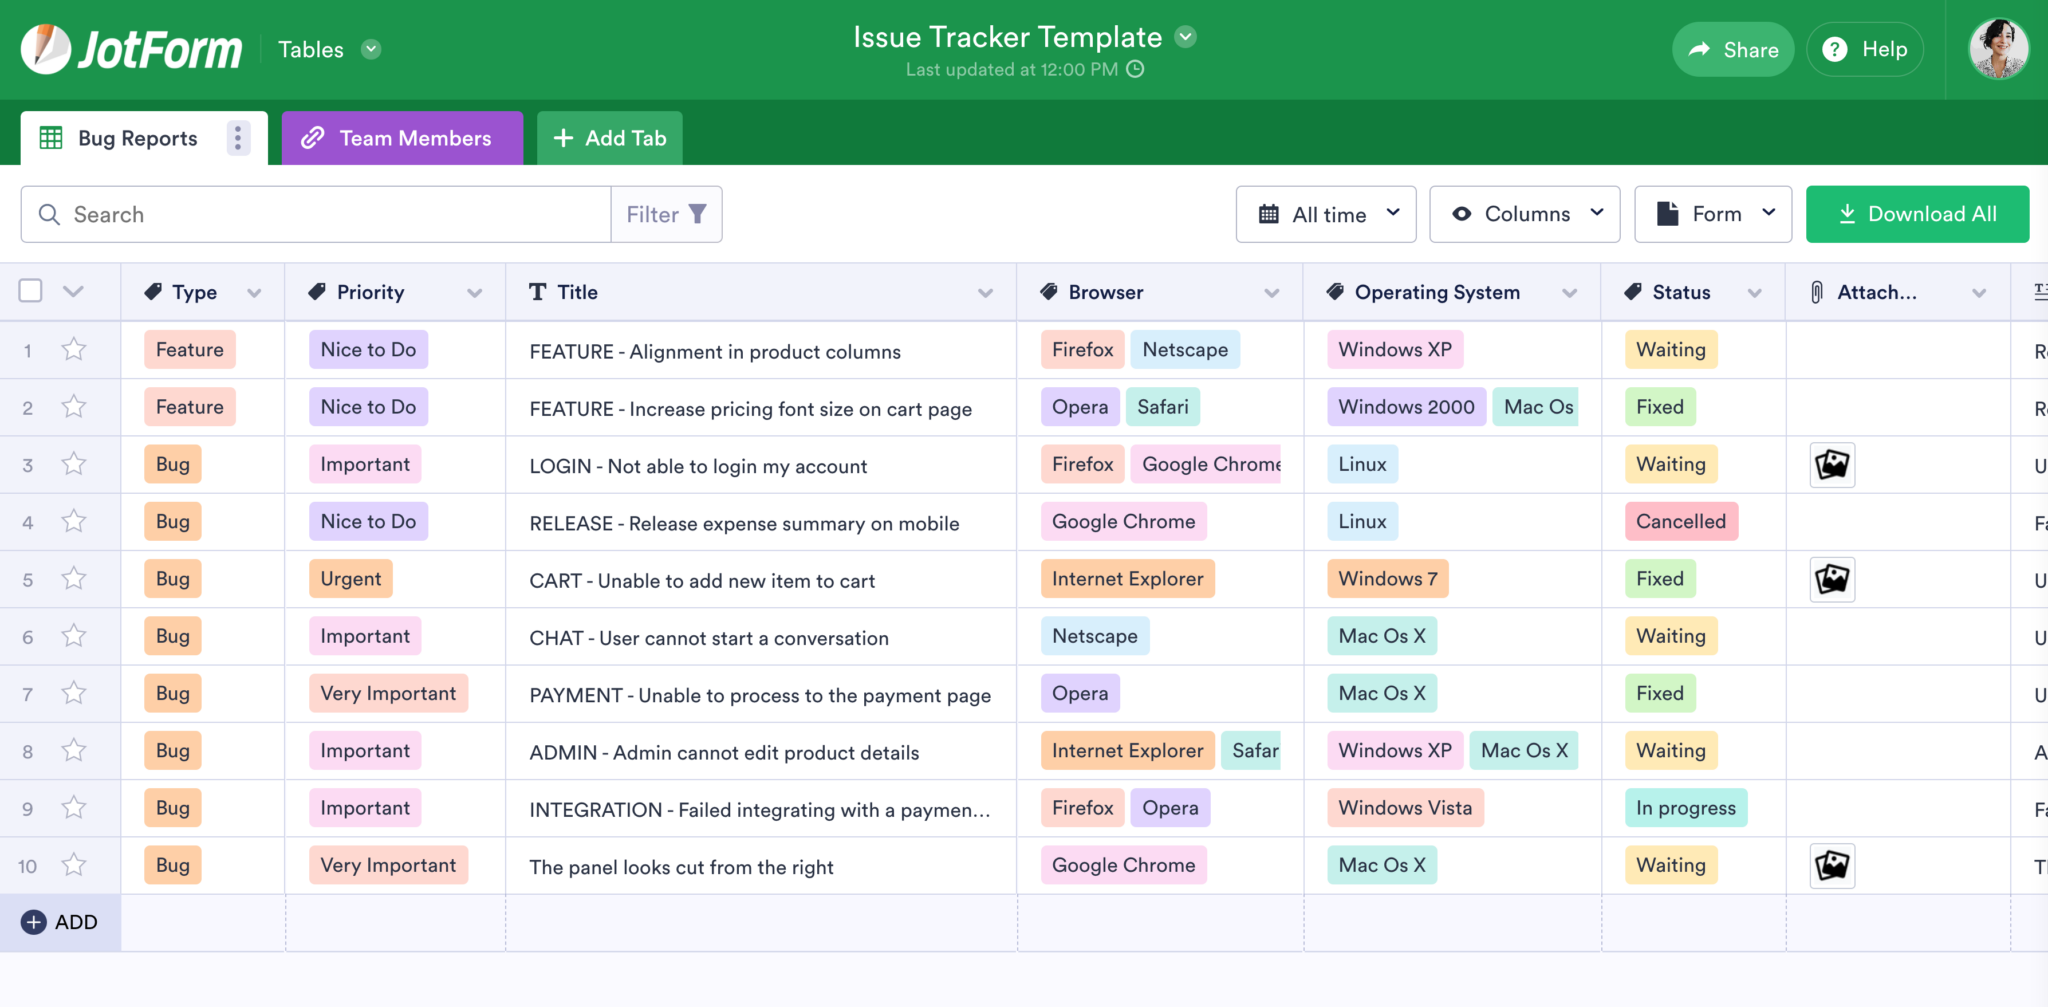Star the CART unable to add item row
The height and width of the screenshot is (1007, 2048).
(73, 579)
